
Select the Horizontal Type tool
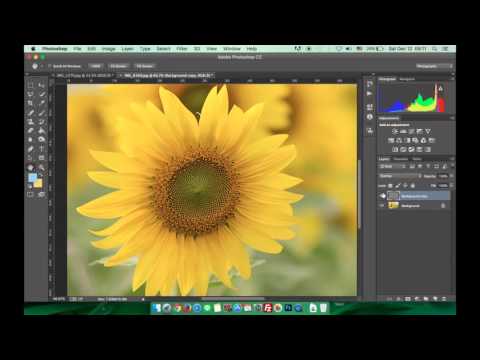tap(41, 149)
